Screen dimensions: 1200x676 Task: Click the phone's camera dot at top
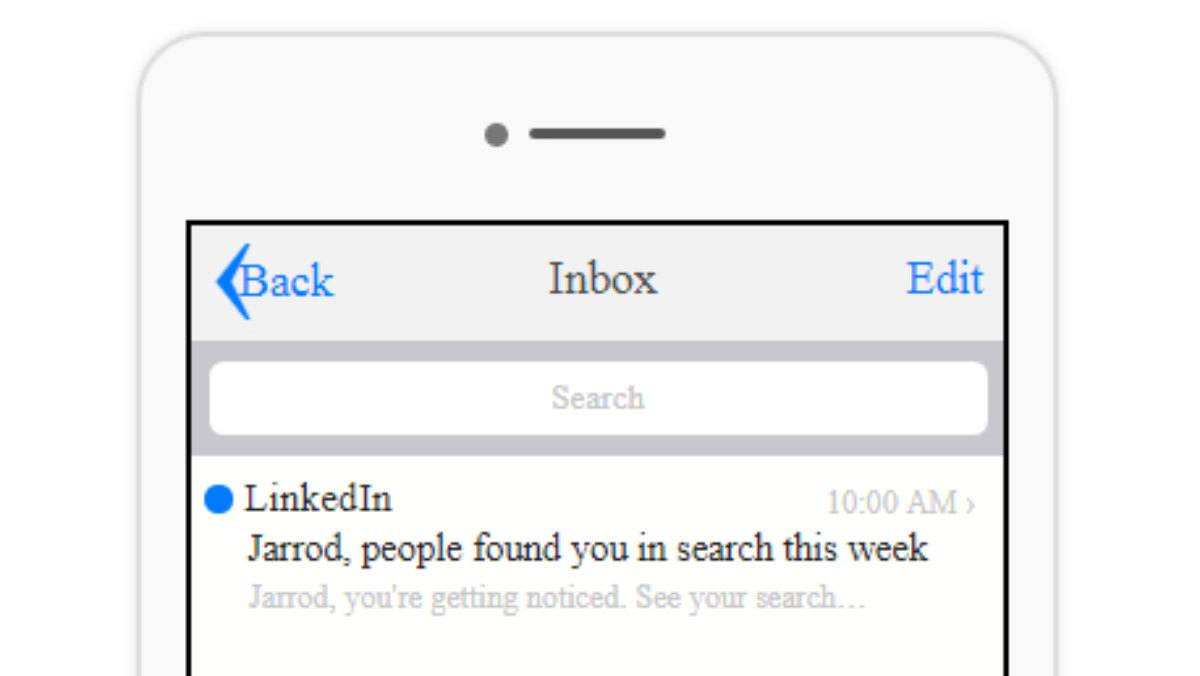[x=495, y=134]
